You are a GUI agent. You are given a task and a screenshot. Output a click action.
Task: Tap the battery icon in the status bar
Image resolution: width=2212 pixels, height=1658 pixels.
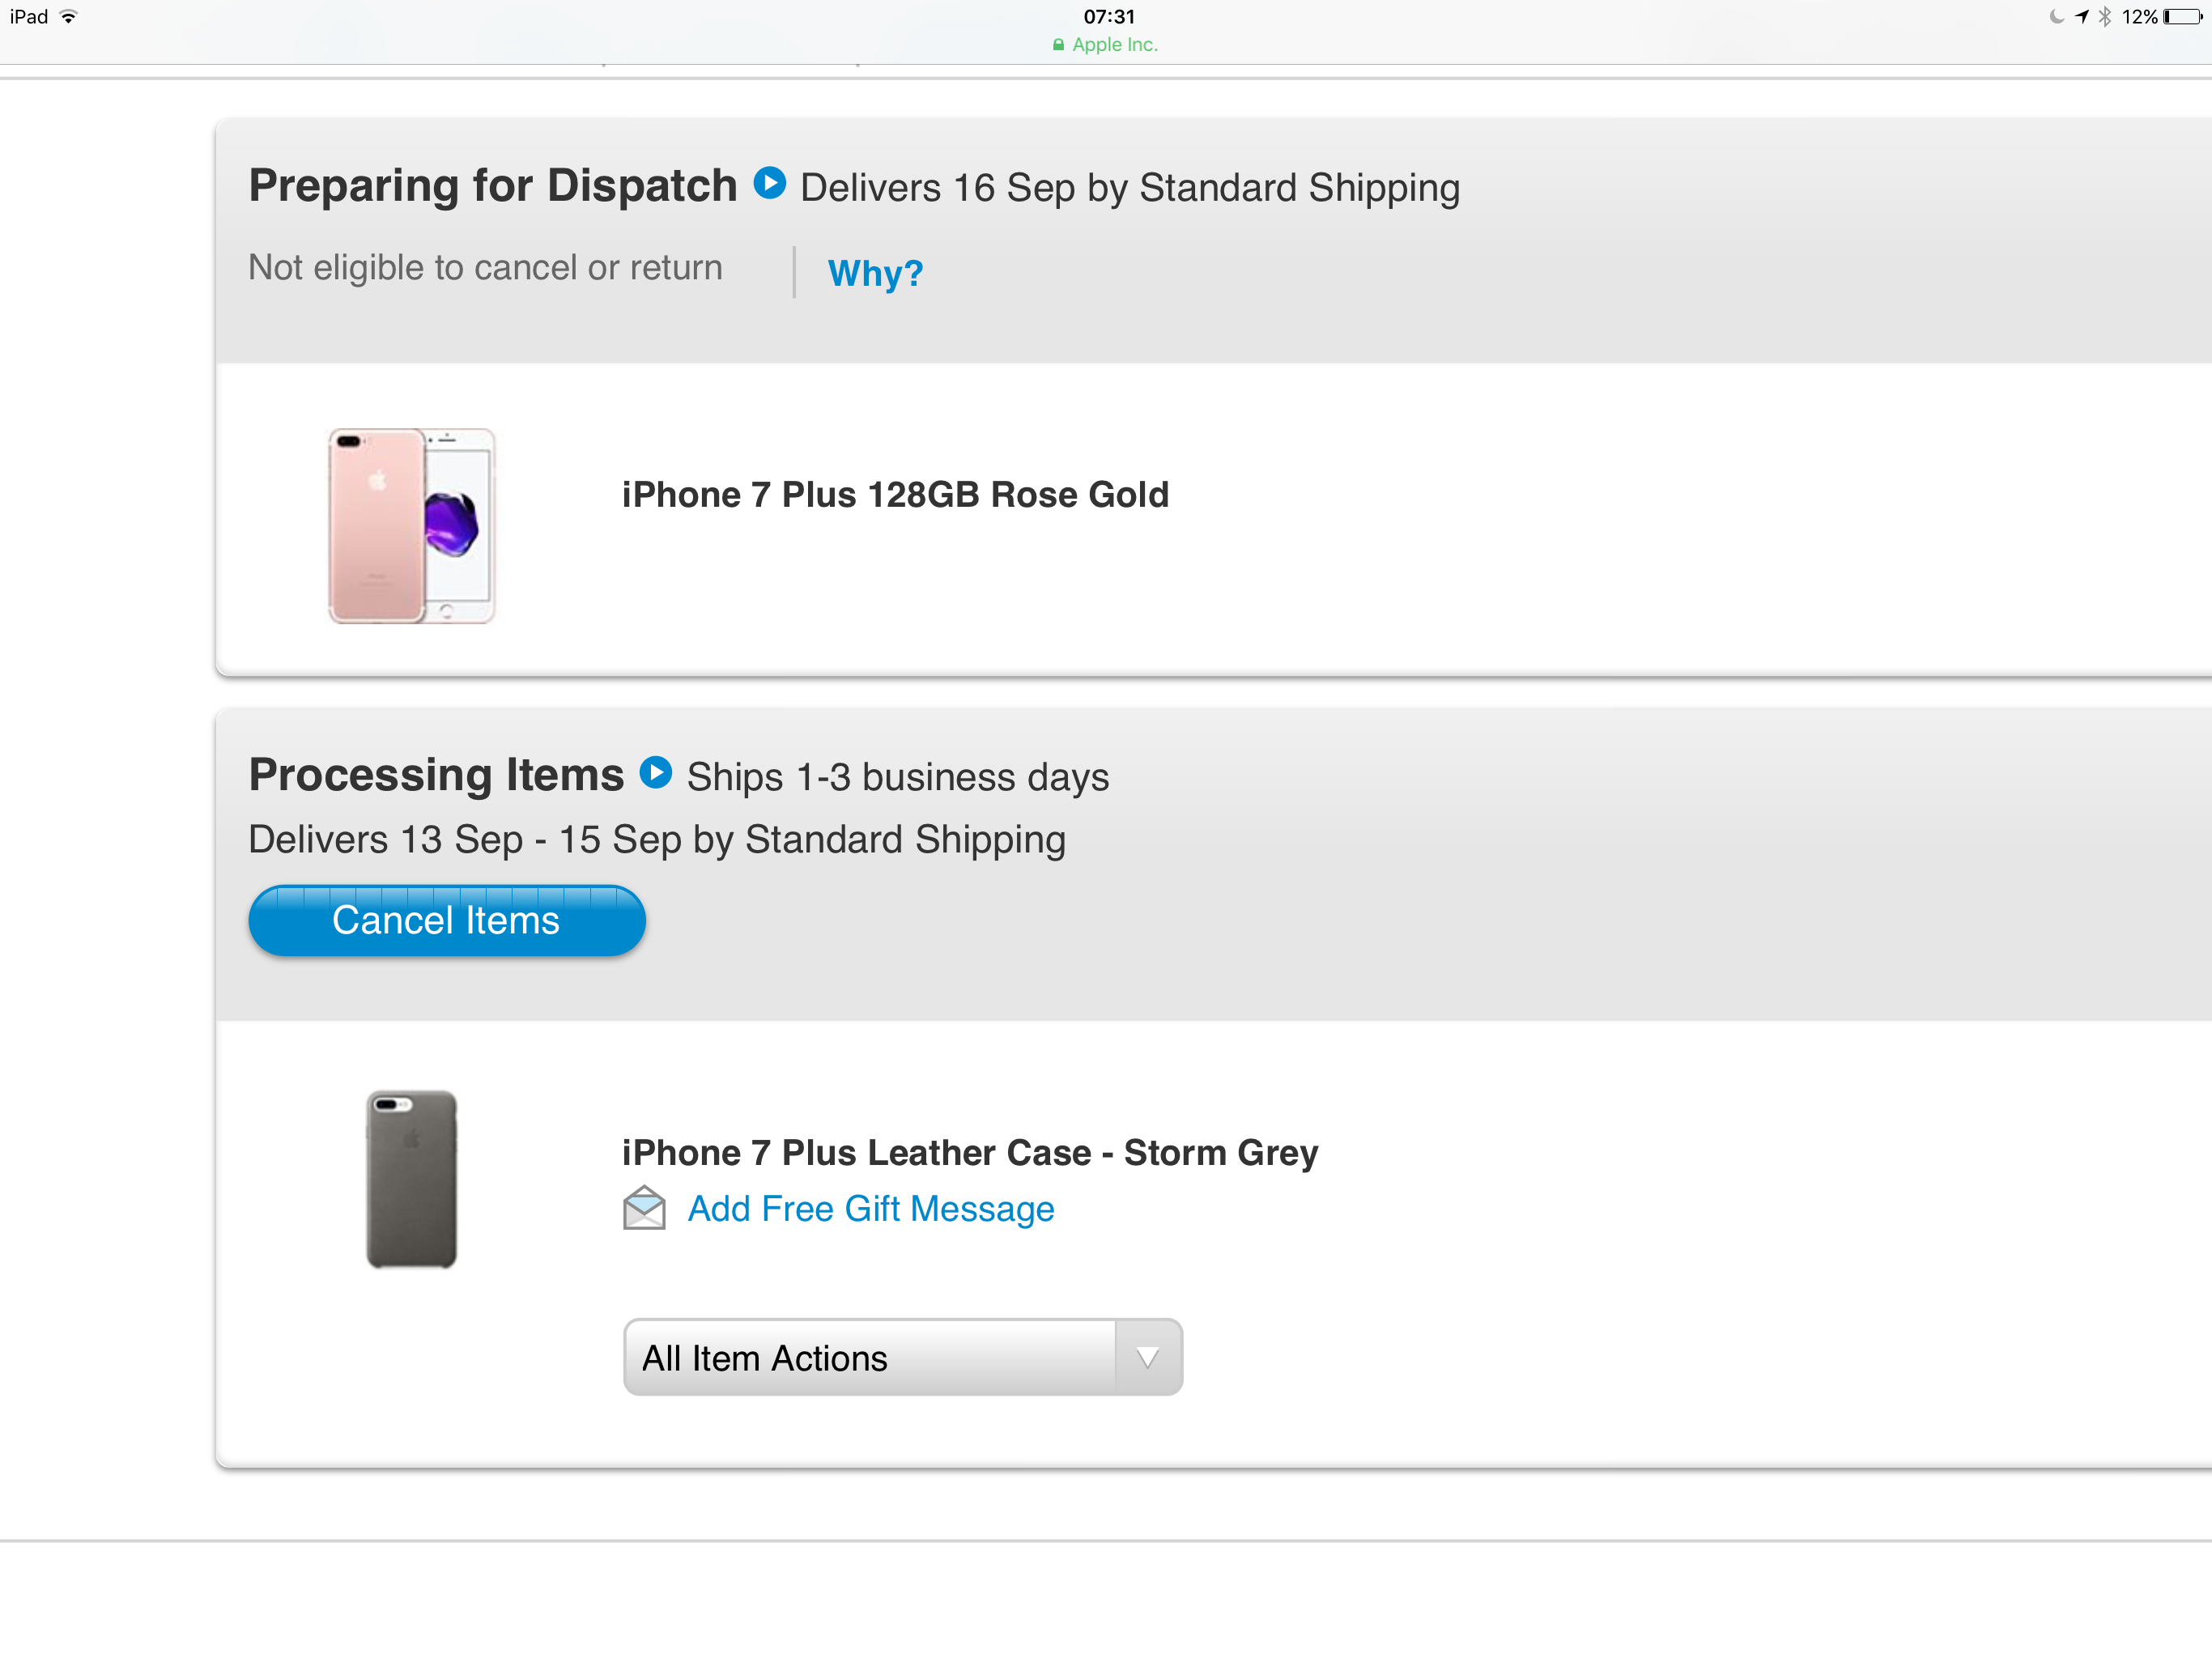pos(2184,17)
